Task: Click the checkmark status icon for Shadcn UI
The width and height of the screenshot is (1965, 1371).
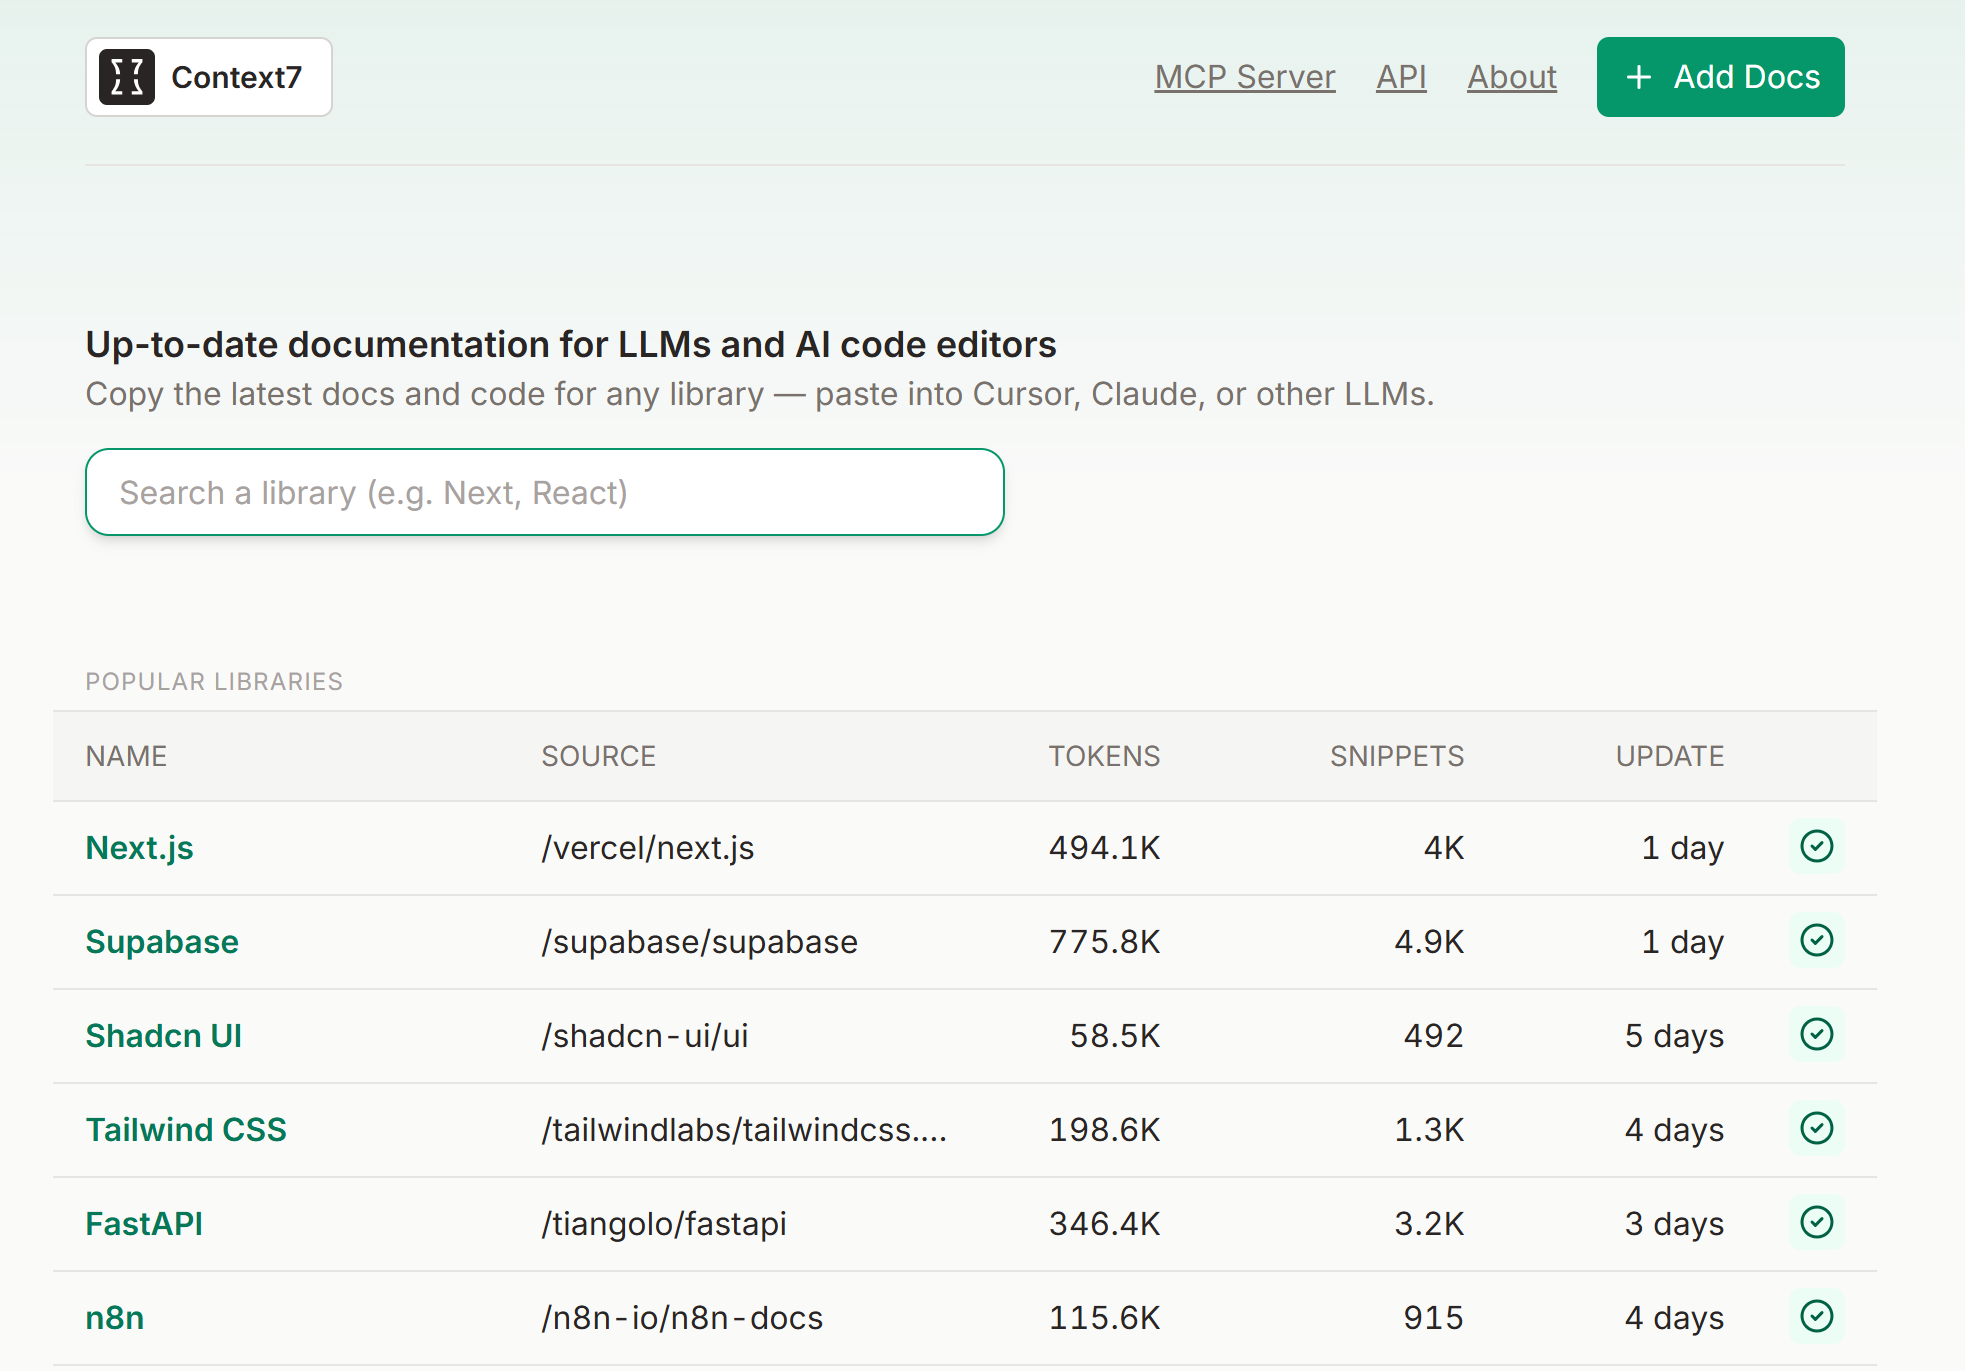Action: 1816,1035
